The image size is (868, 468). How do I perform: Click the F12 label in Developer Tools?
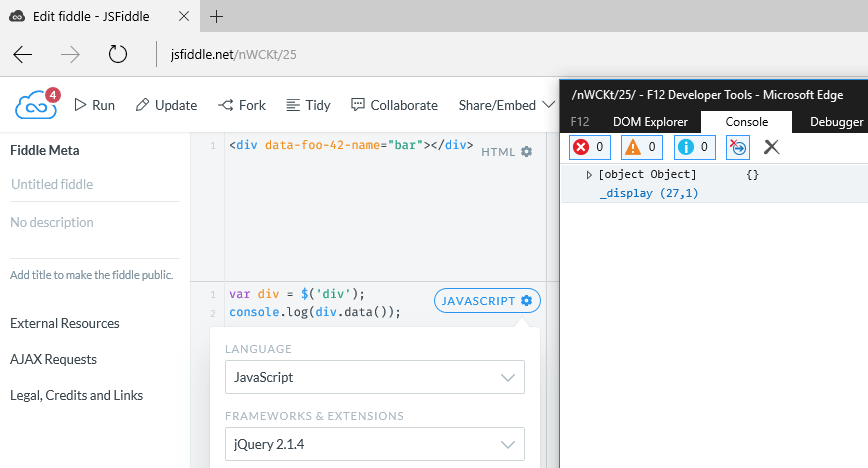[580, 122]
